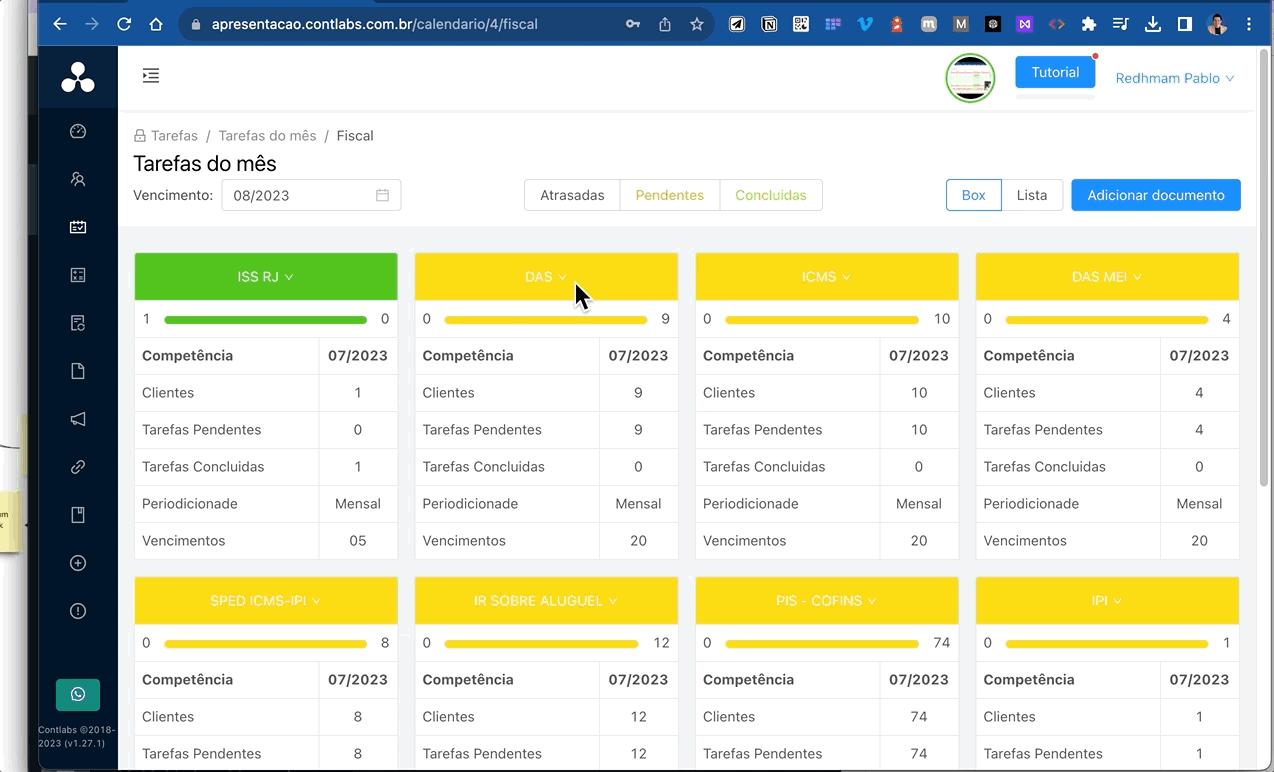Click the dashboard gauge icon in sidebar
Screen dimensions: 1274x772
[78, 131]
